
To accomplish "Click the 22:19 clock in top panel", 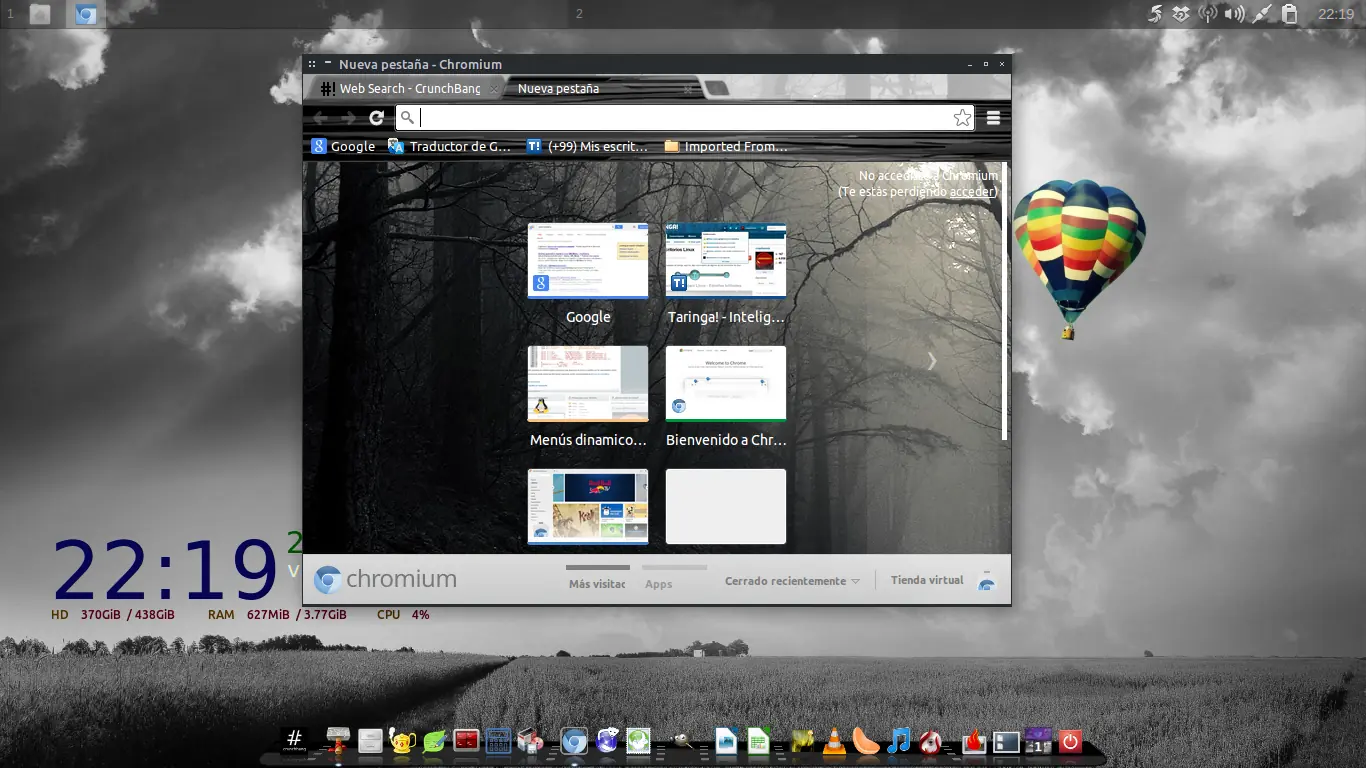I will 1335,14.
